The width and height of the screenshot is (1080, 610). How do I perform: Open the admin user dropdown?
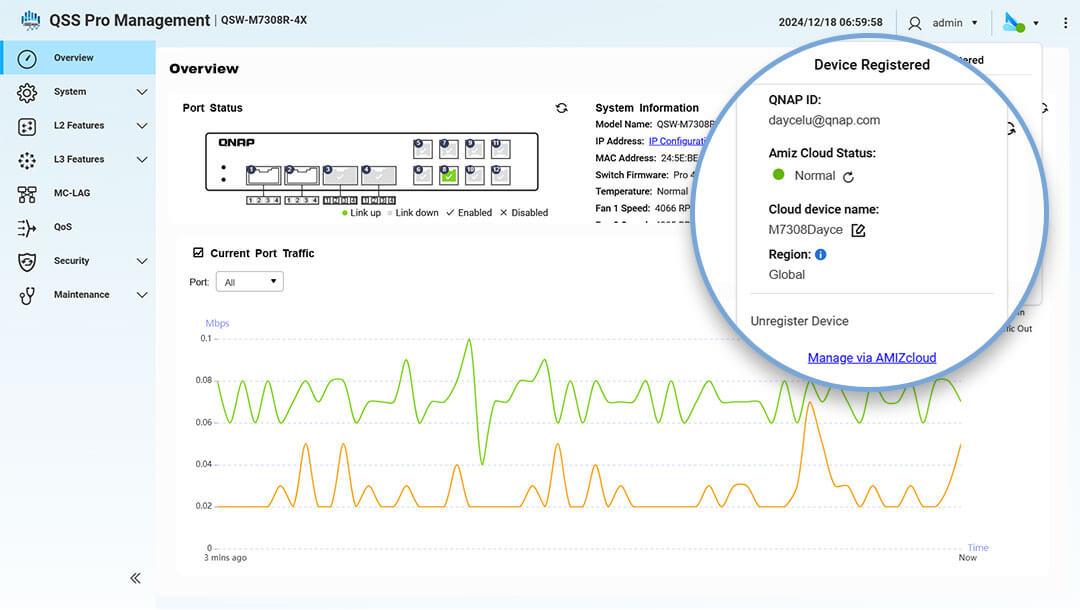pyautogui.click(x=944, y=22)
